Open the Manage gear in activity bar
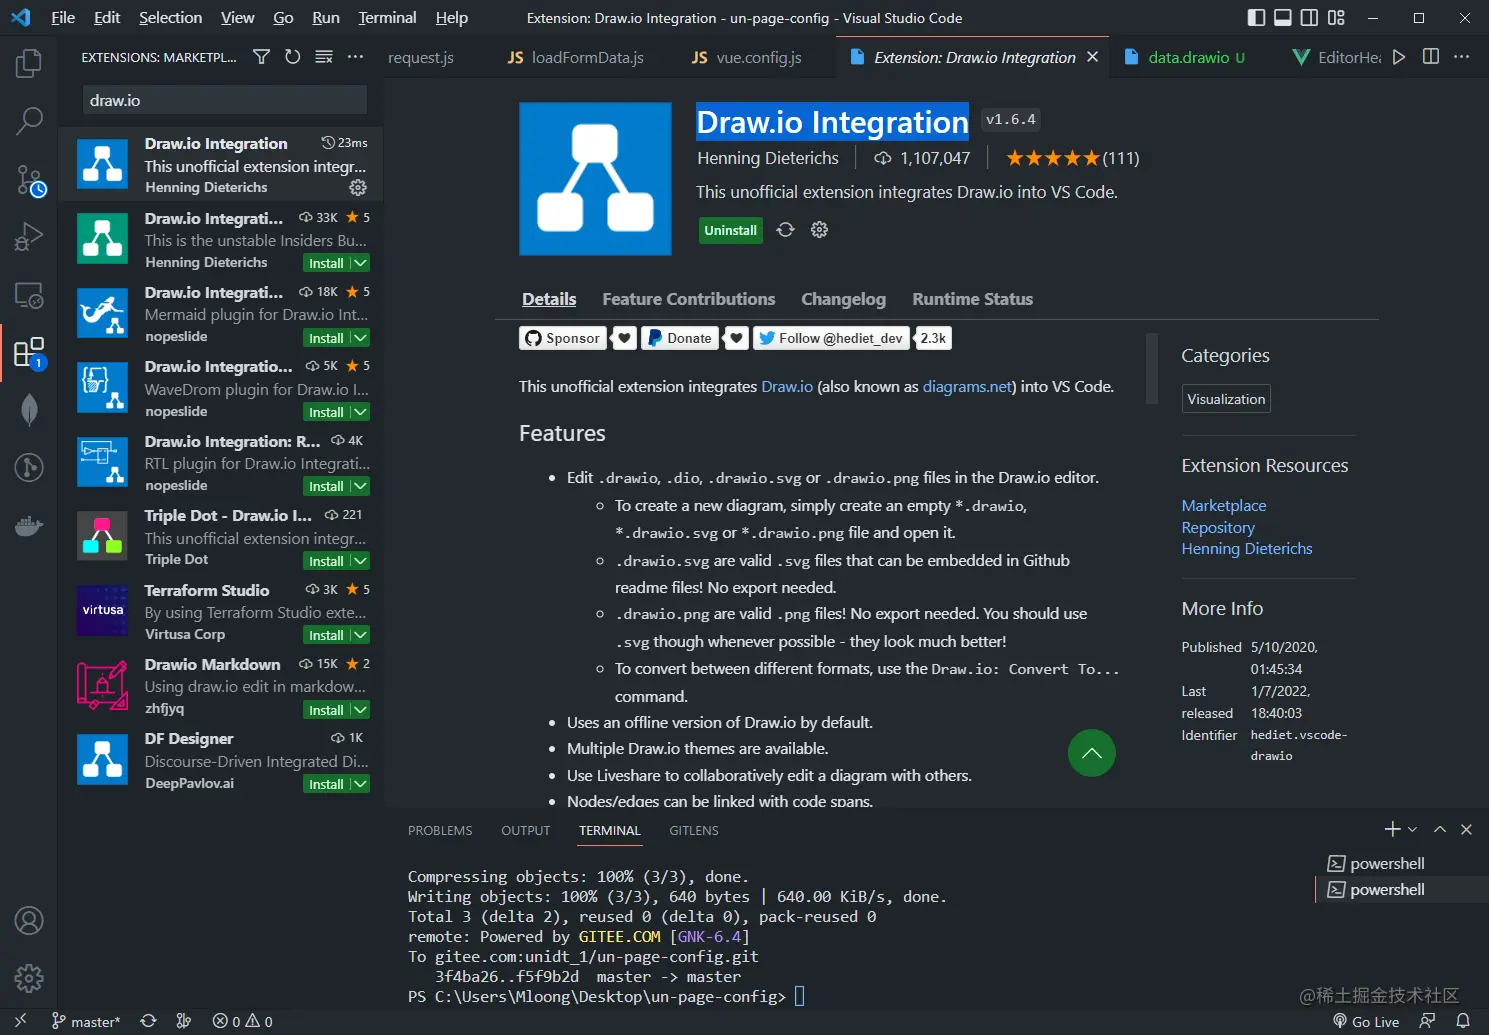Screen dimensions: 1489x1035 tap(29, 978)
